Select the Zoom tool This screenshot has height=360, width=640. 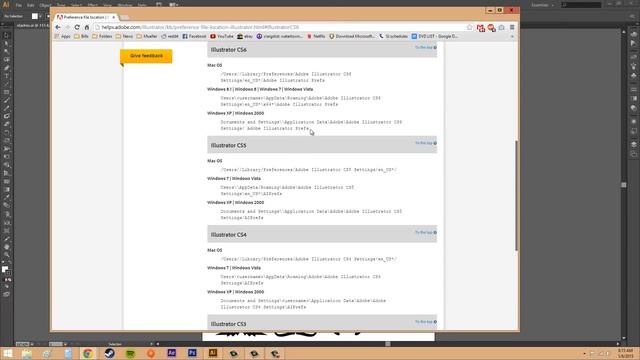7,255
